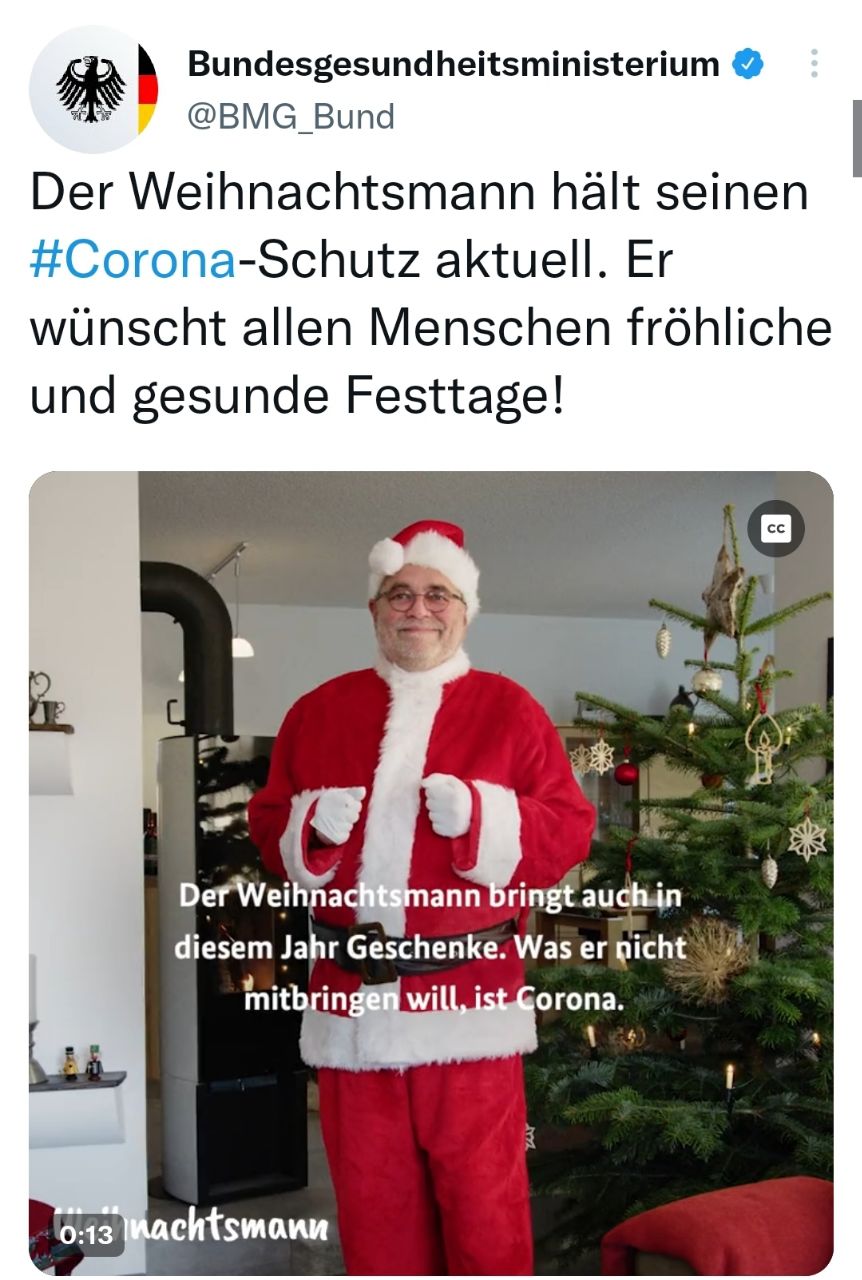Click the scrollbar thumb at right edge
The width and height of the screenshot is (862, 1280).
pos(857,138)
